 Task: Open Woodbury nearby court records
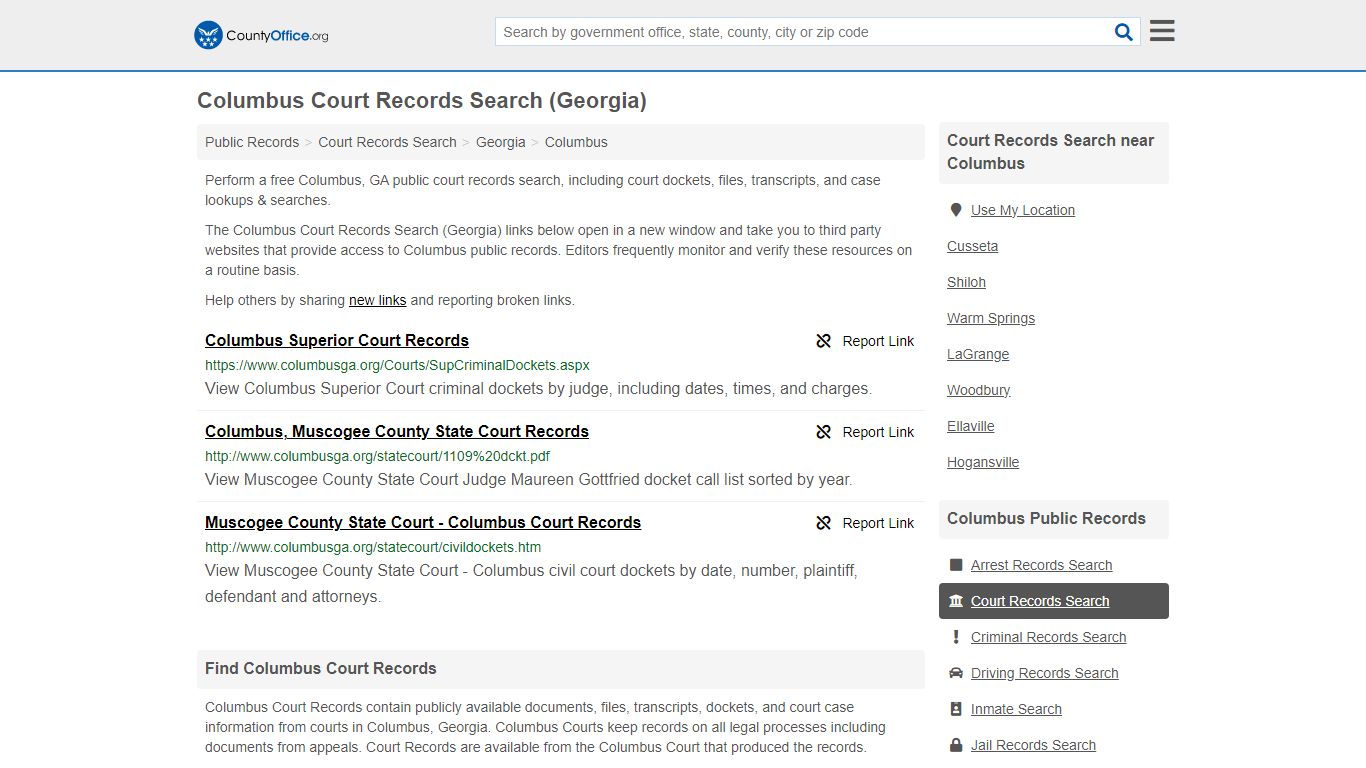[979, 390]
